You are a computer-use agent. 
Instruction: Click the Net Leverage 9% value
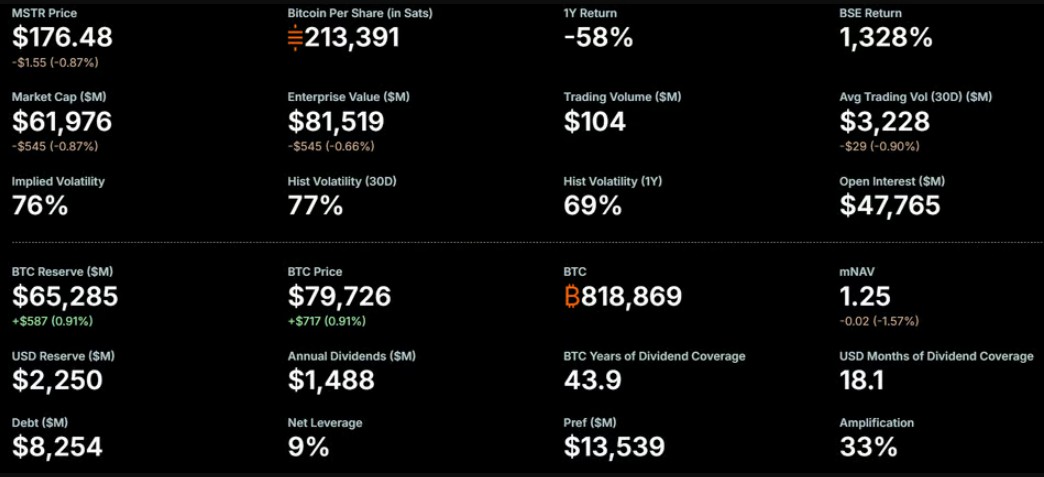coord(309,447)
